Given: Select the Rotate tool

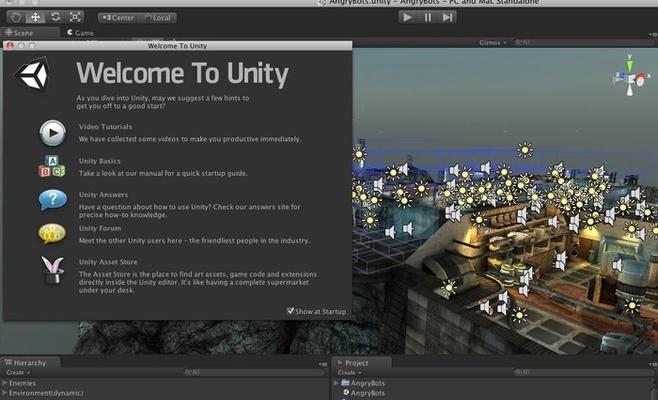Looking at the screenshot, I should pos(55,17).
